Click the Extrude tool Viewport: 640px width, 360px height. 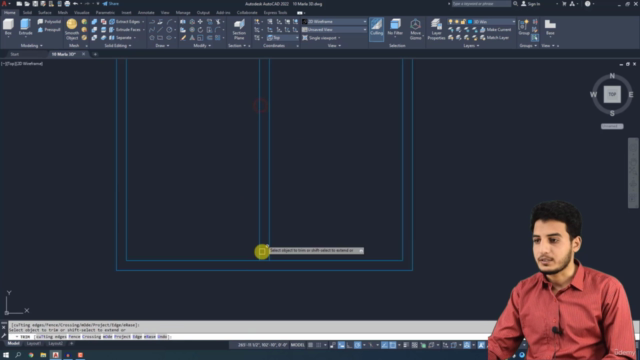point(25,27)
